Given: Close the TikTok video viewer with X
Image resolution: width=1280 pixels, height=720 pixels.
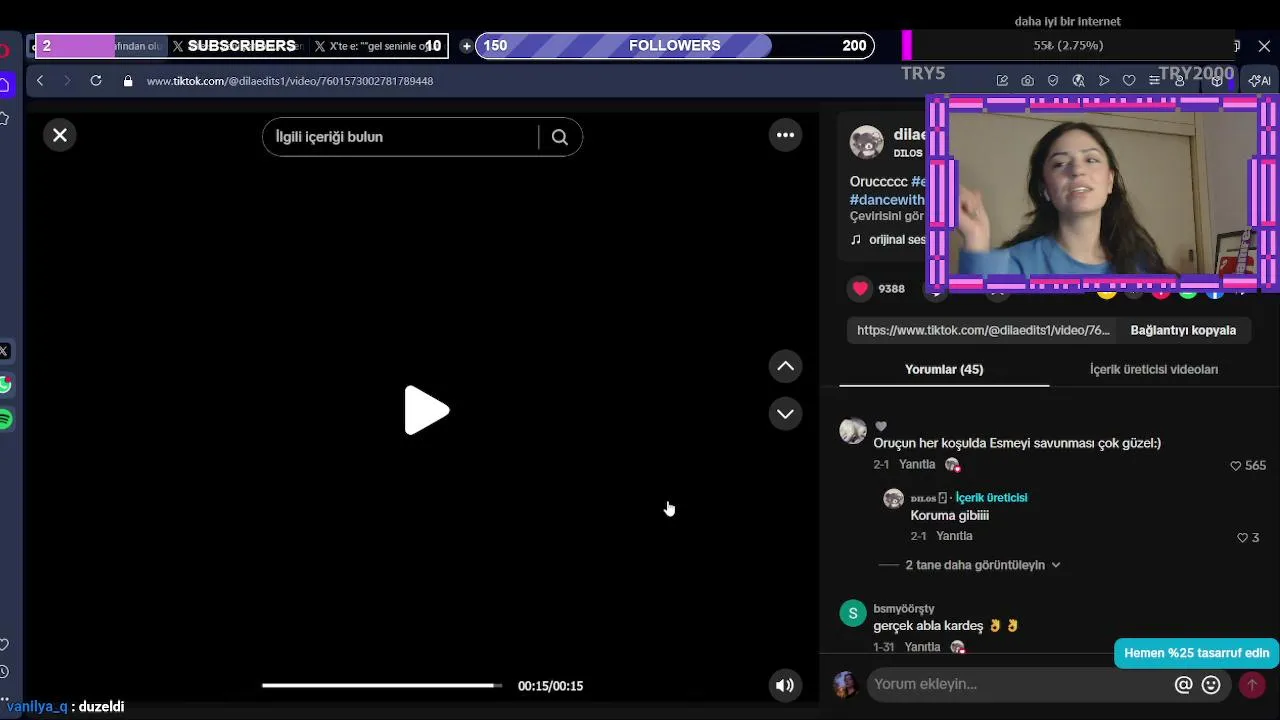Looking at the screenshot, I should (x=60, y=135).
